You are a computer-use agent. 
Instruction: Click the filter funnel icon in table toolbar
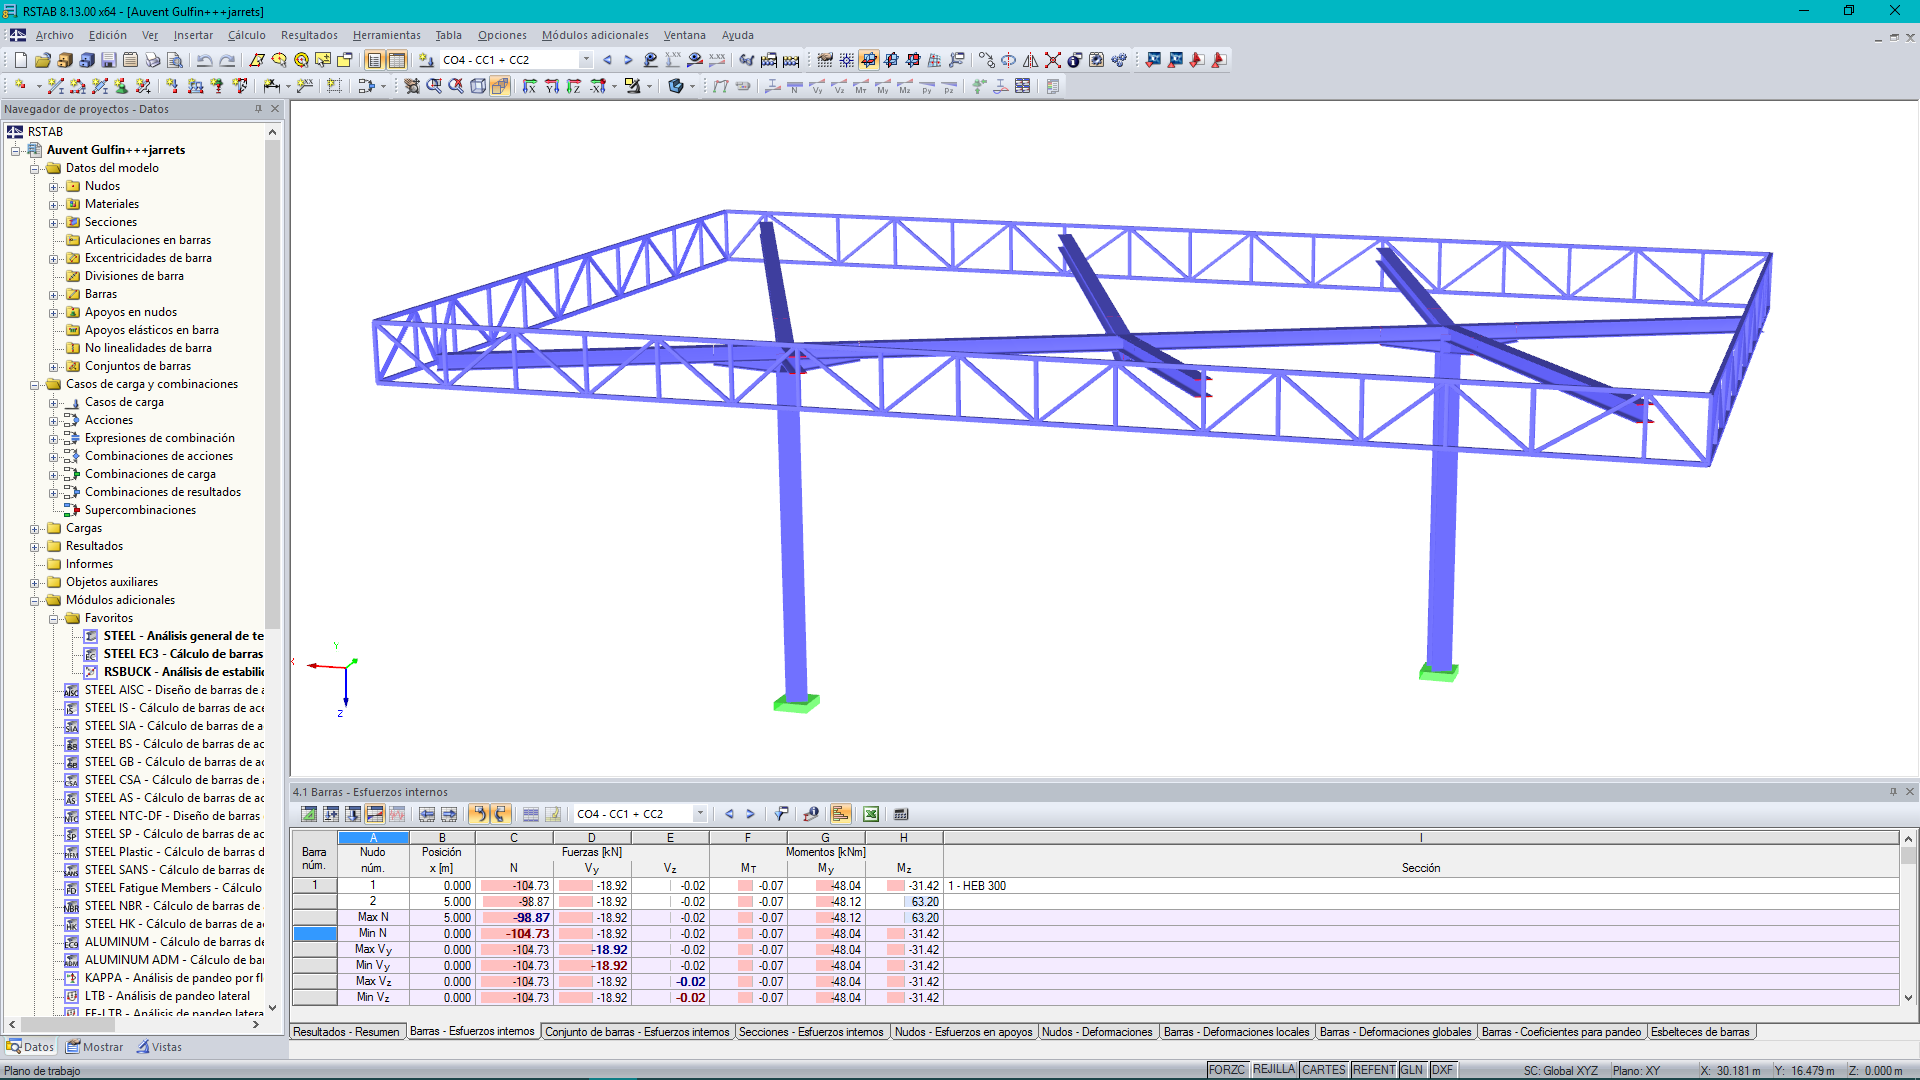pos(781,814)
